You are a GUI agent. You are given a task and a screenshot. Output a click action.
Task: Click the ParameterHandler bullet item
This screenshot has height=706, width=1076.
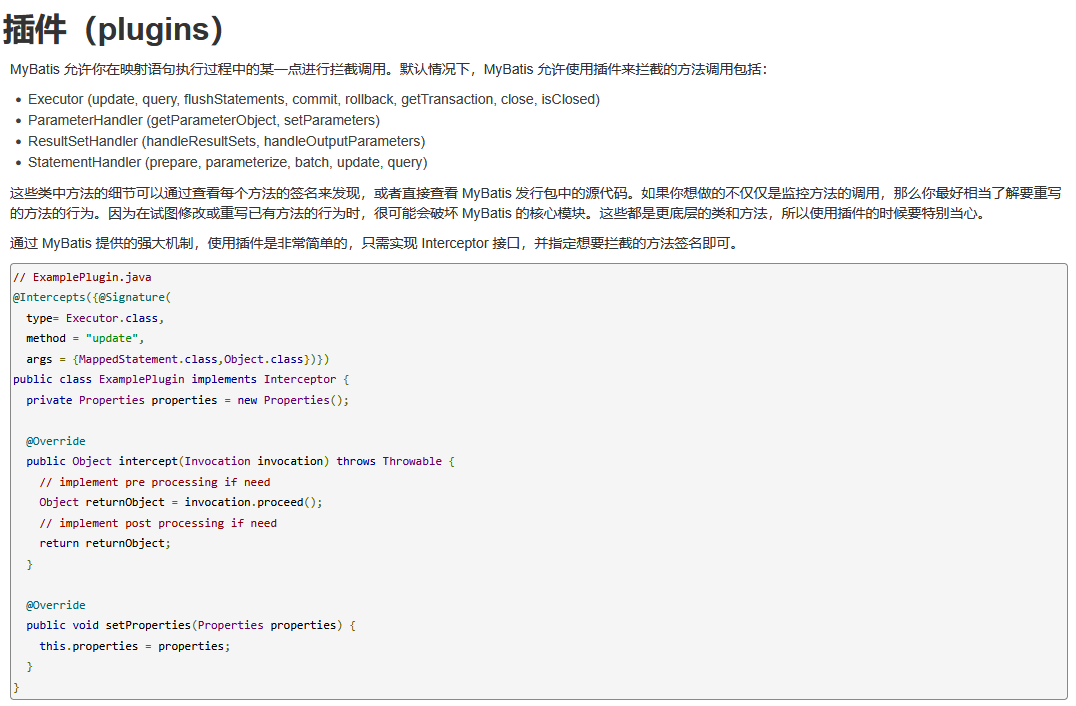[x=204, y=121]
